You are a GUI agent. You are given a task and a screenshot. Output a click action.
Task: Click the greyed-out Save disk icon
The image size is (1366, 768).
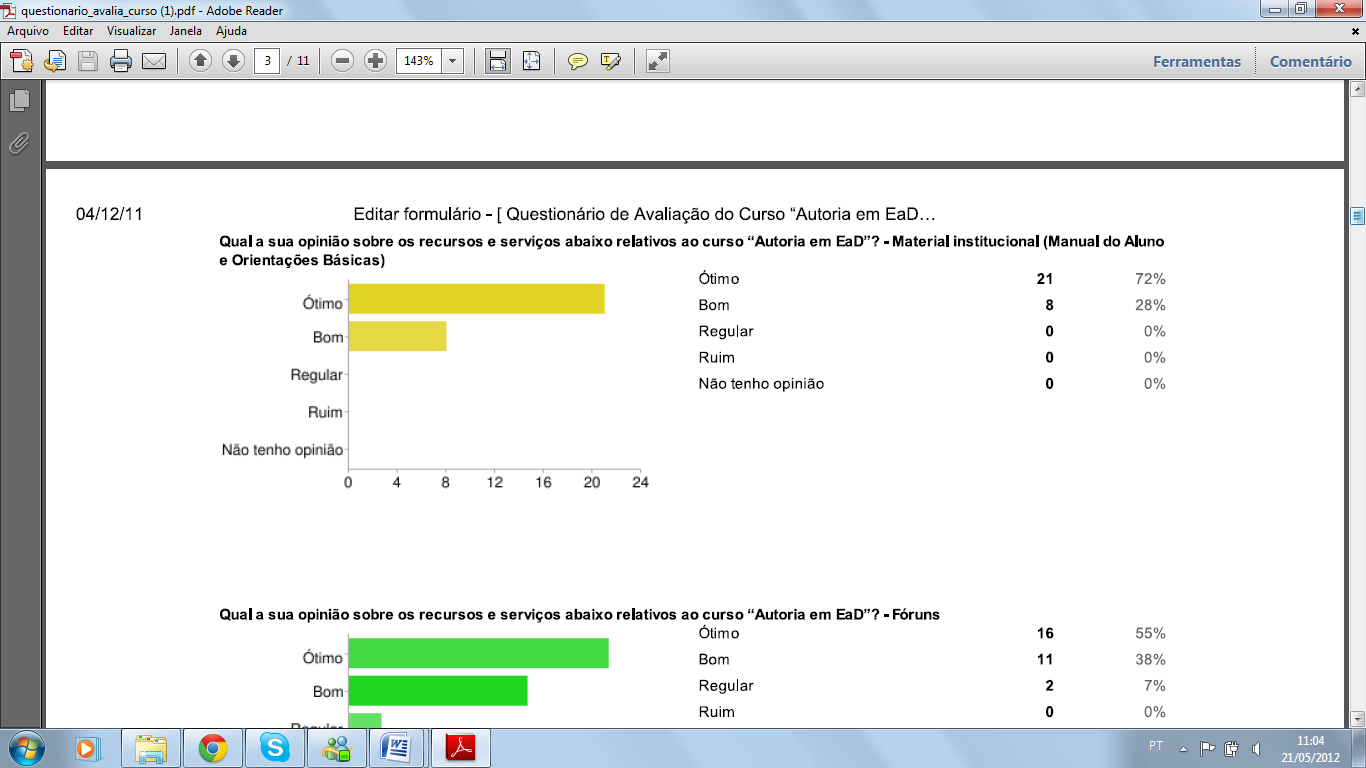point(88,61)
